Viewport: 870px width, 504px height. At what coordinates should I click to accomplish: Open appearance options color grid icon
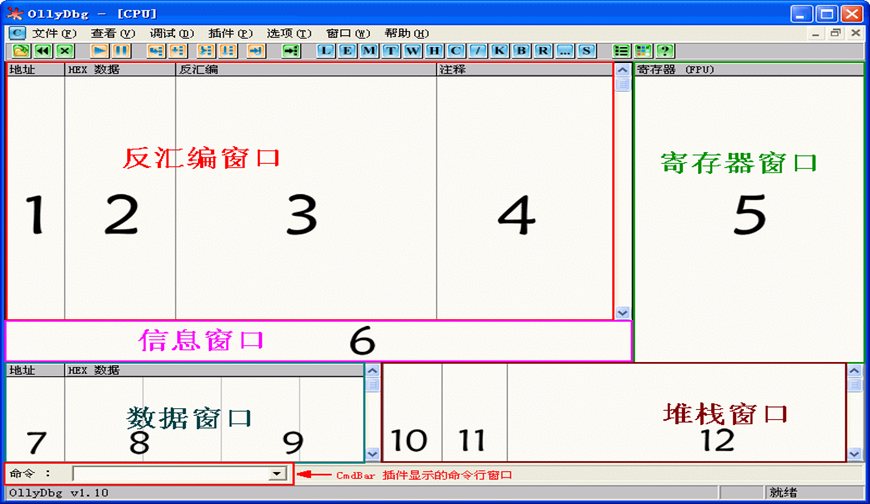pos(643,51)
